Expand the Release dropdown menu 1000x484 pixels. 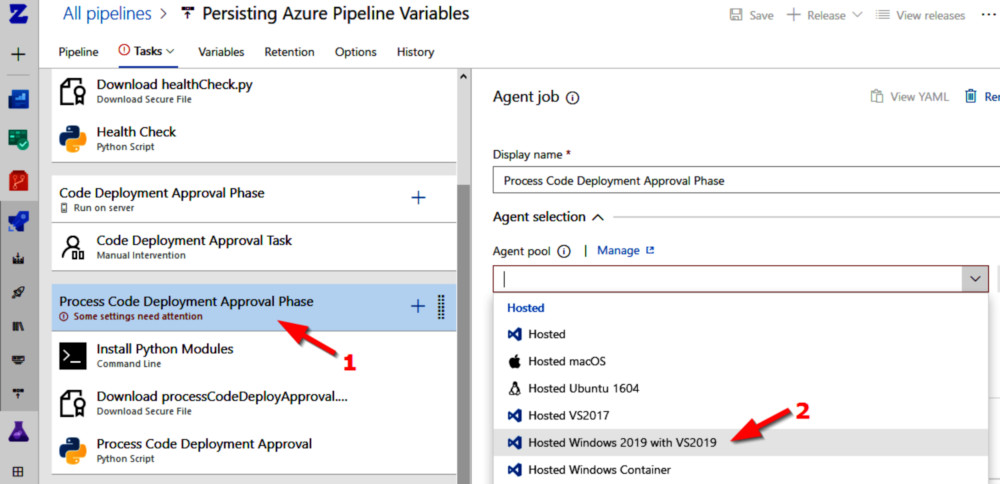click(857, 15)
